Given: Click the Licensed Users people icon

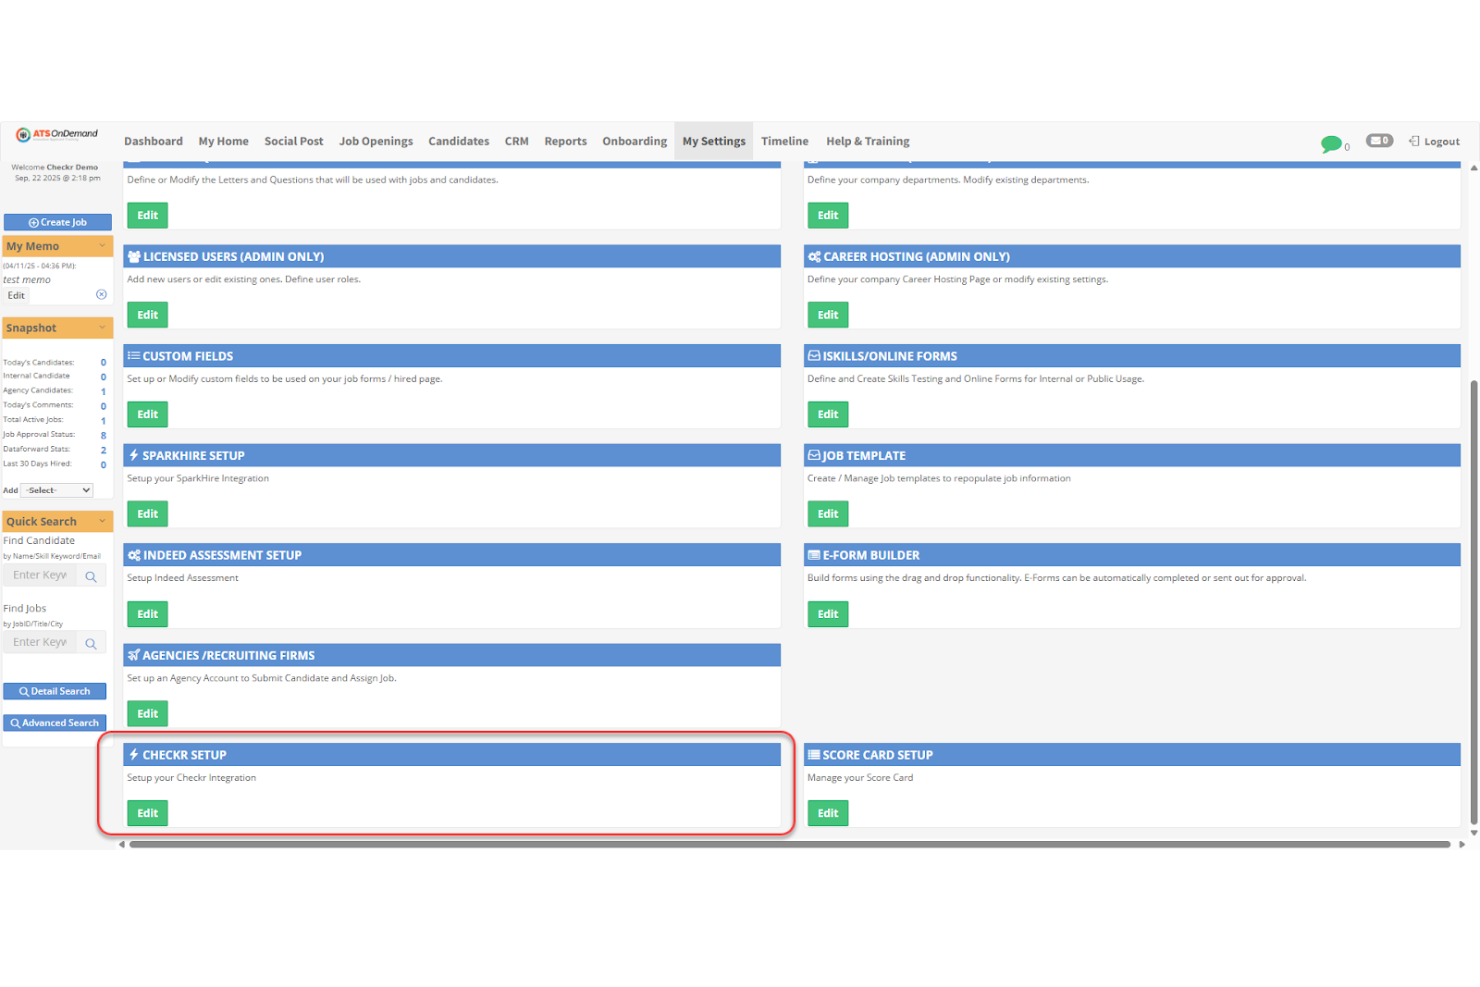Looking at the screenshot, I should pyautogui.click(x=134, y=256).
